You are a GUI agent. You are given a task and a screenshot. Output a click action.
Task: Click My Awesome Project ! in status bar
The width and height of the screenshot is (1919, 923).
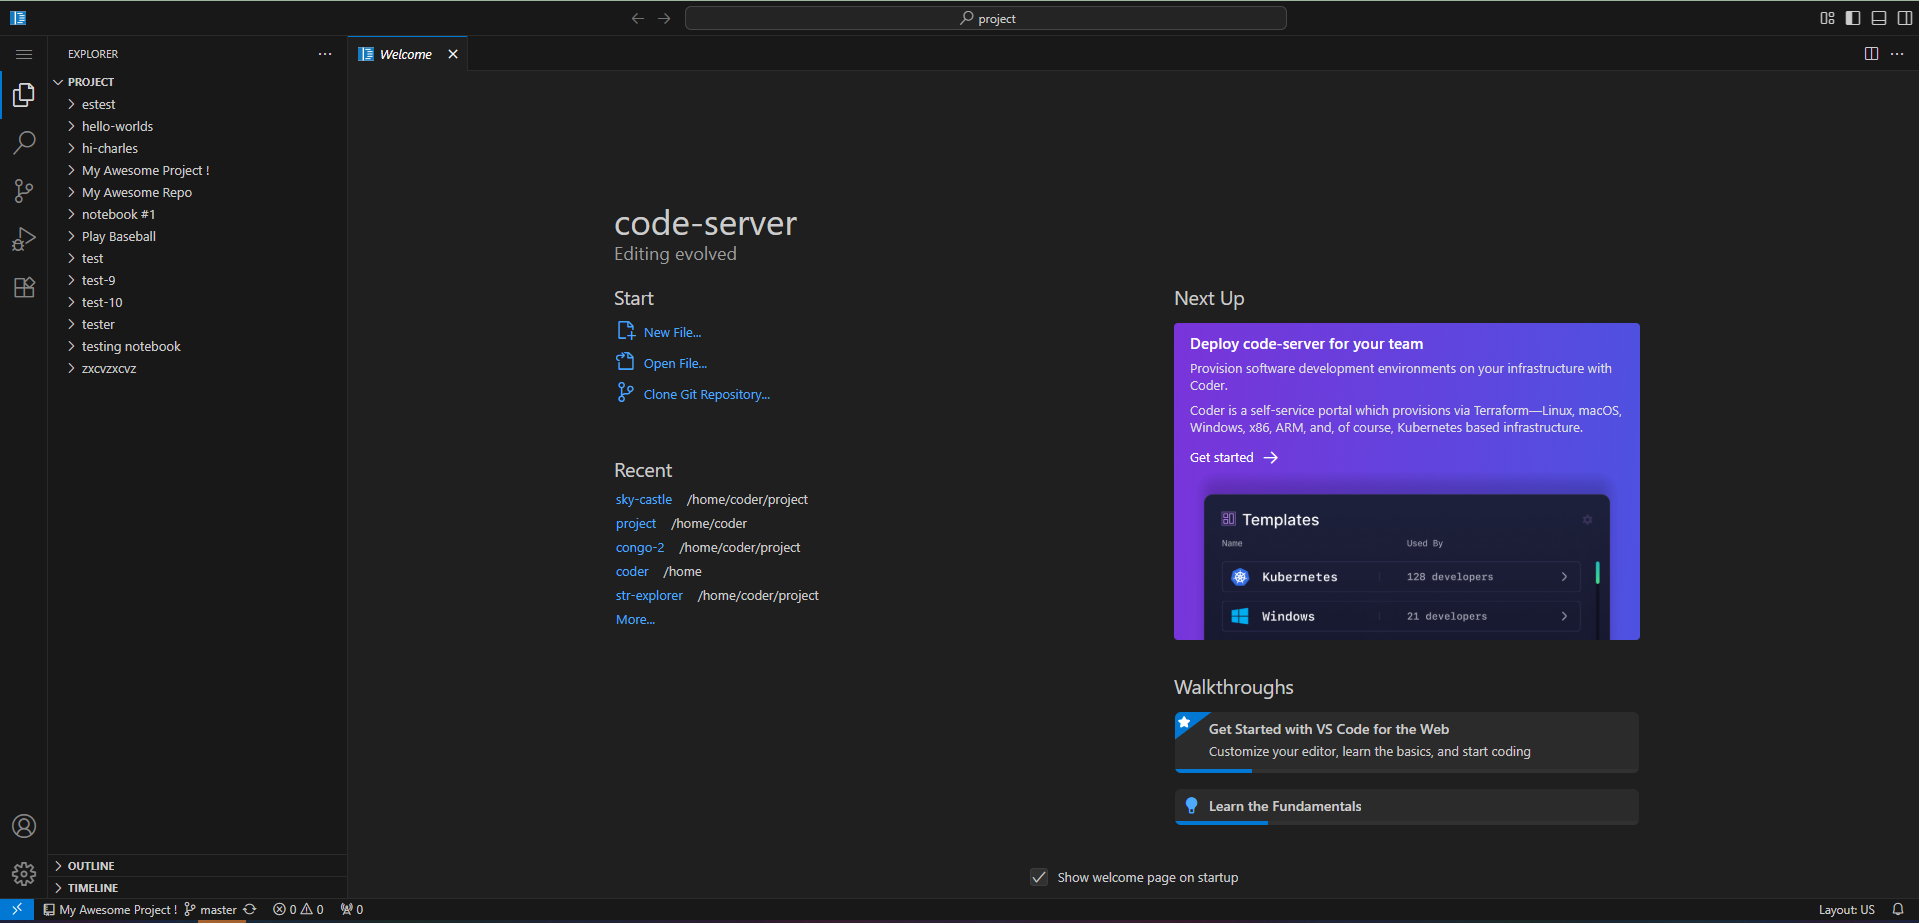[110, 909]
